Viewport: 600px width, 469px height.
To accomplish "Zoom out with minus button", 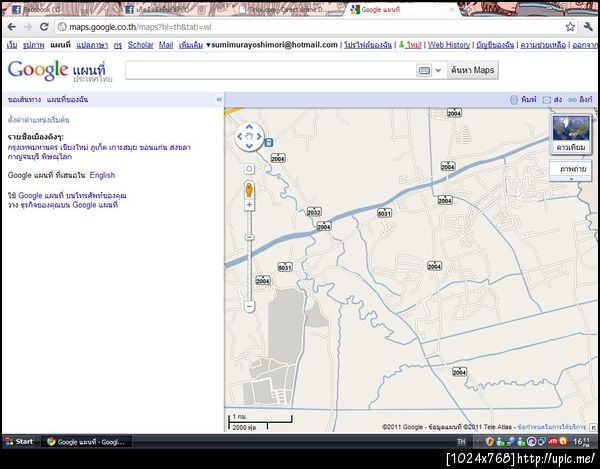I will (249, 306).
